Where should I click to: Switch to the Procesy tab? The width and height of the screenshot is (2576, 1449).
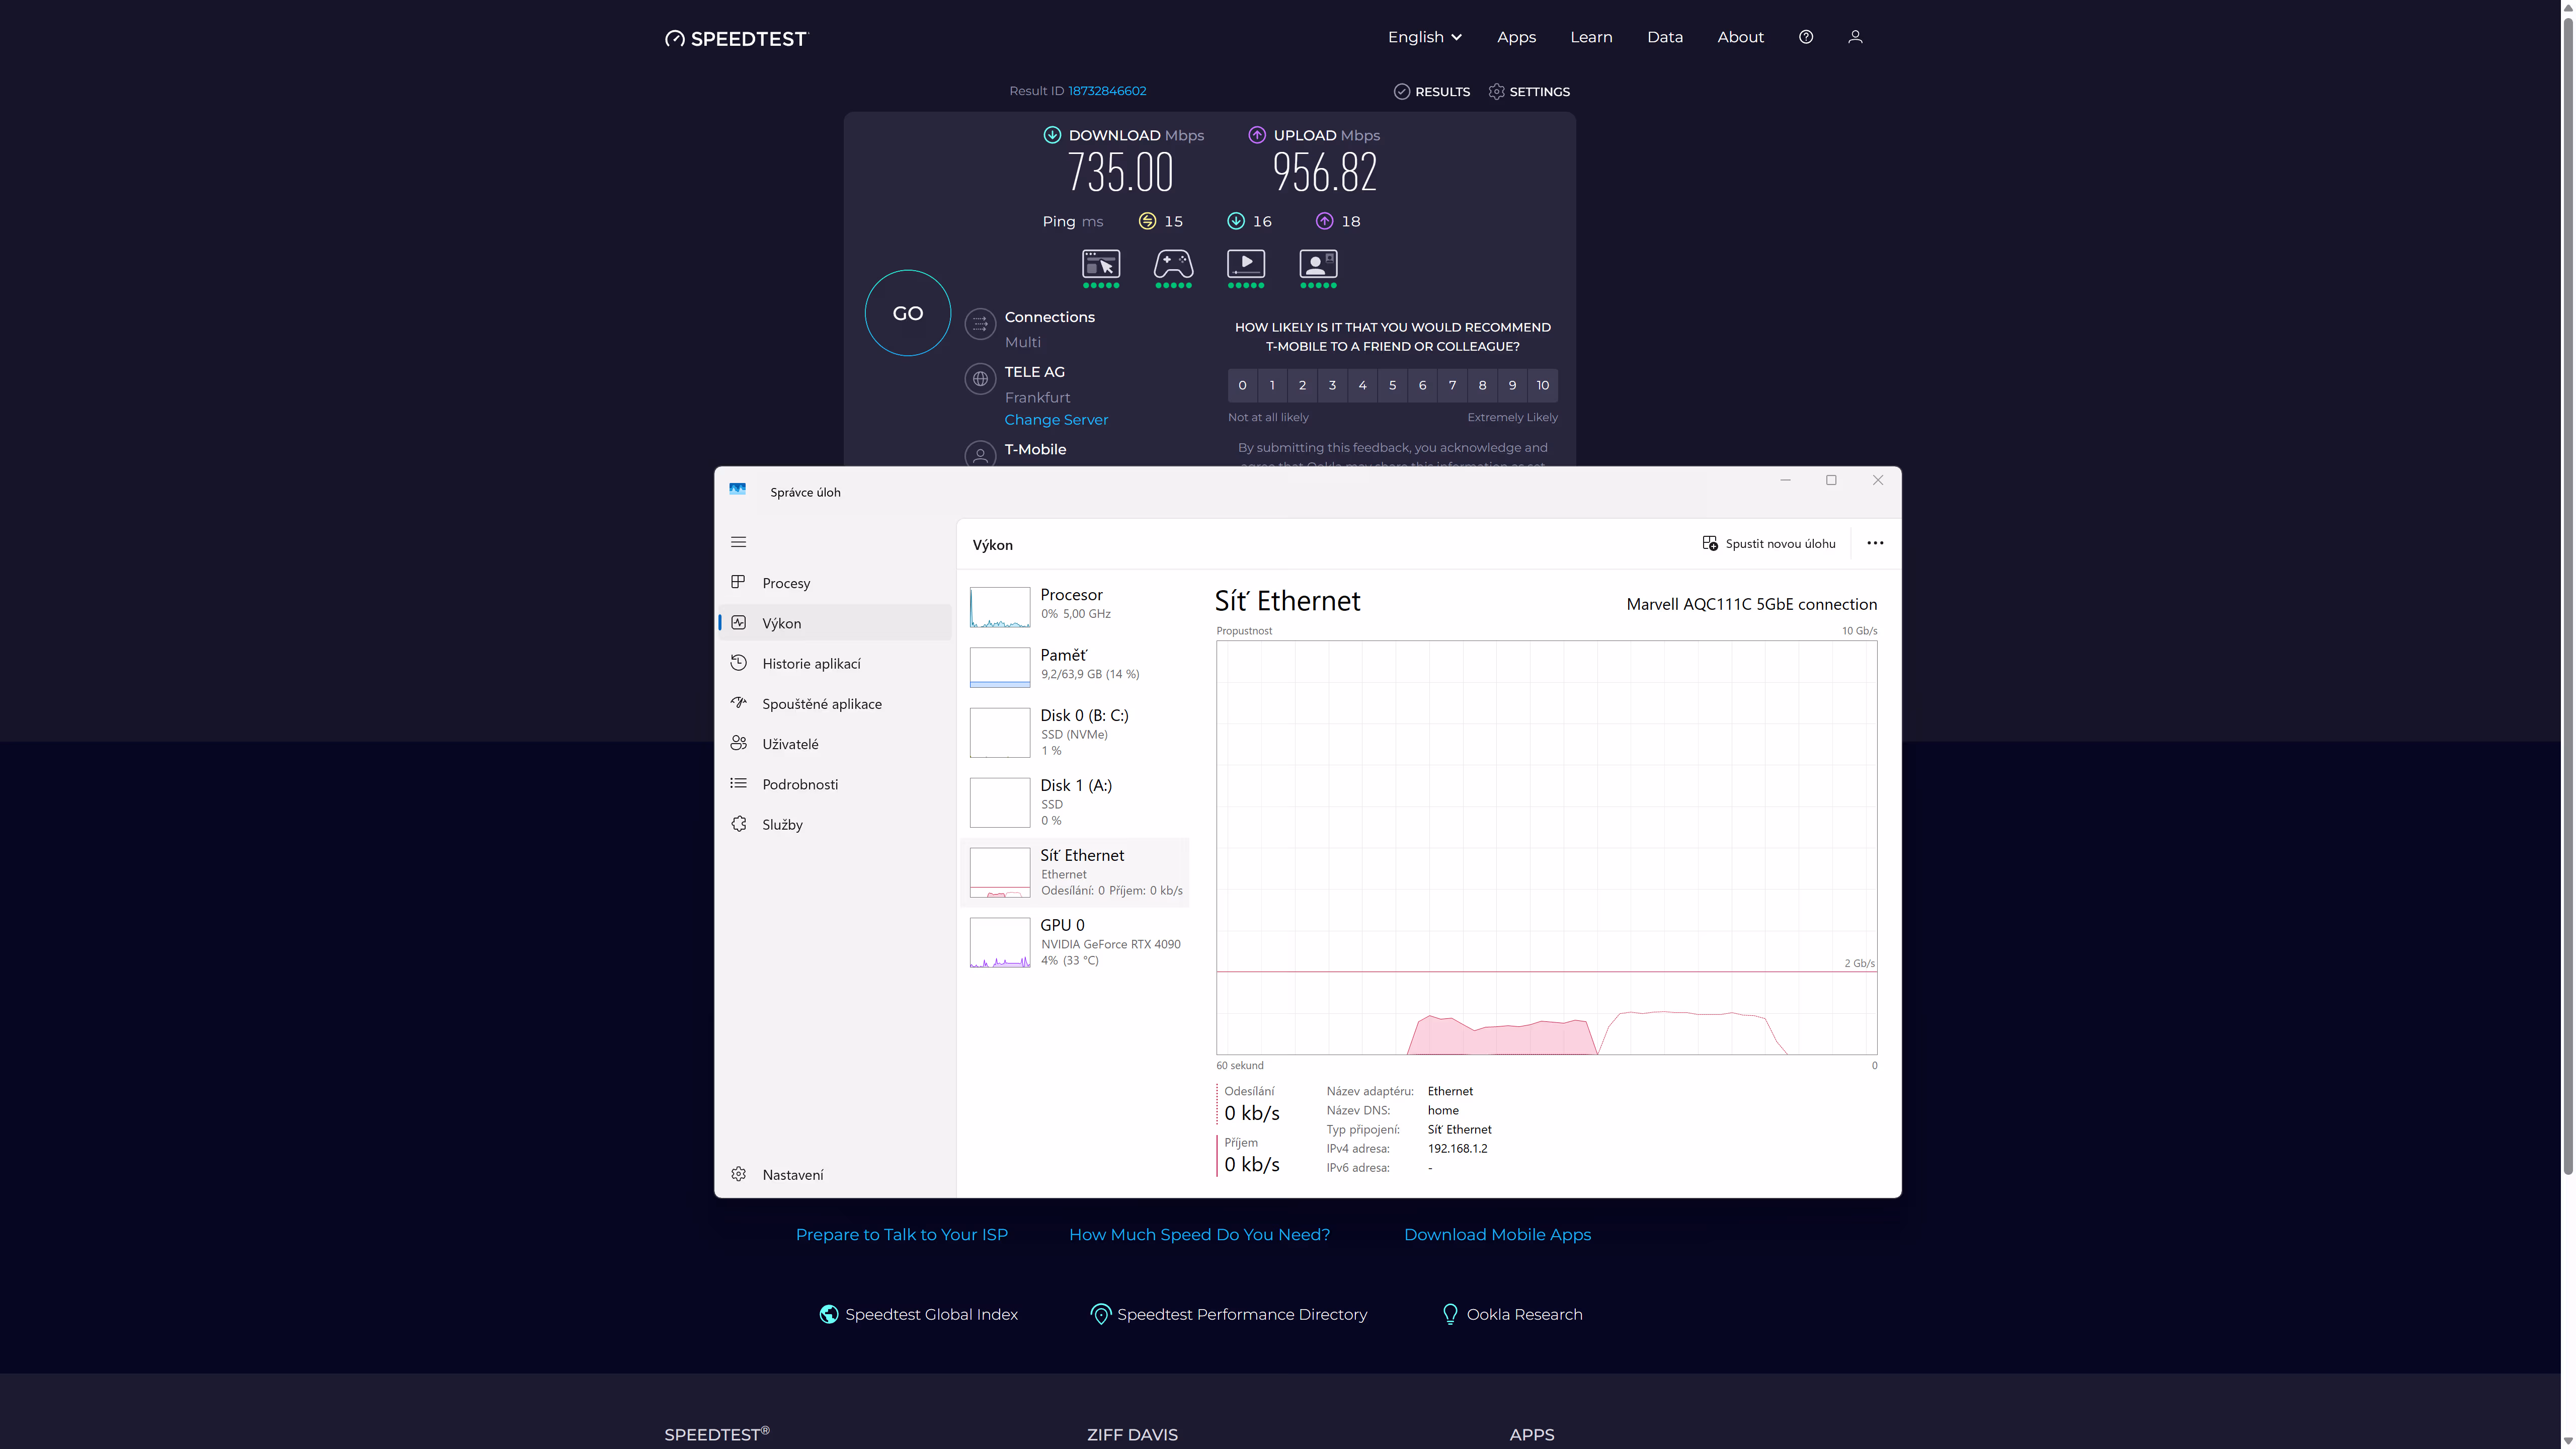click(786, 583)
